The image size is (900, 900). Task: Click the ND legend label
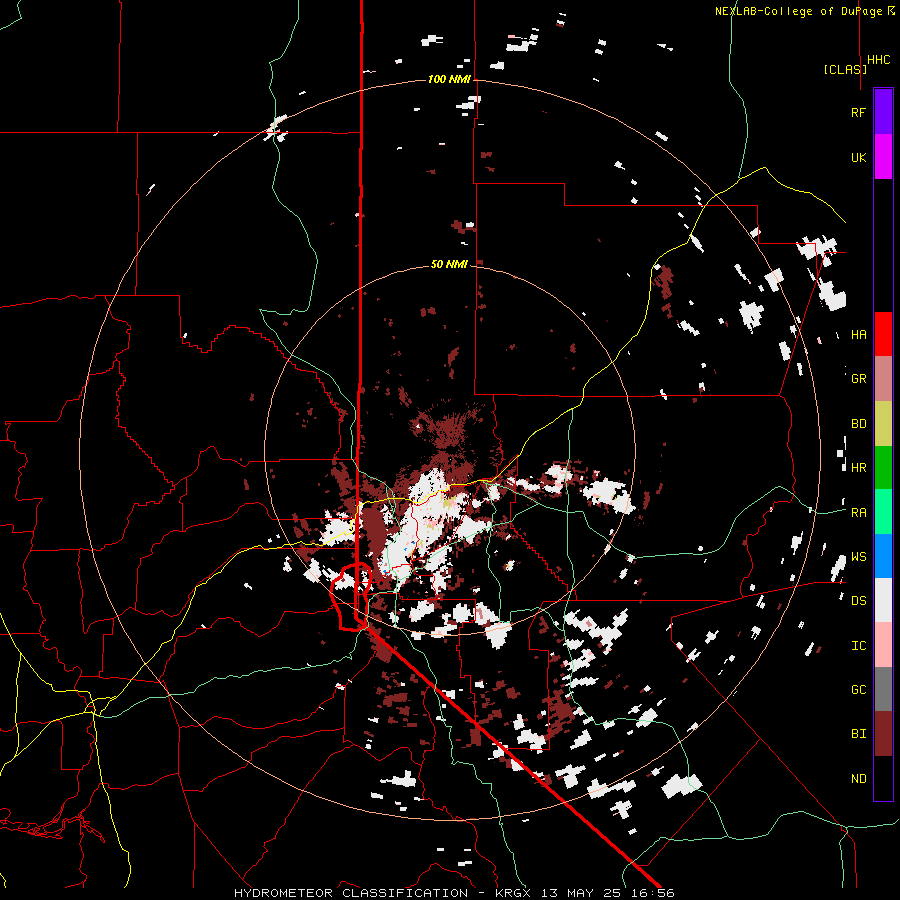click(858, 779)
